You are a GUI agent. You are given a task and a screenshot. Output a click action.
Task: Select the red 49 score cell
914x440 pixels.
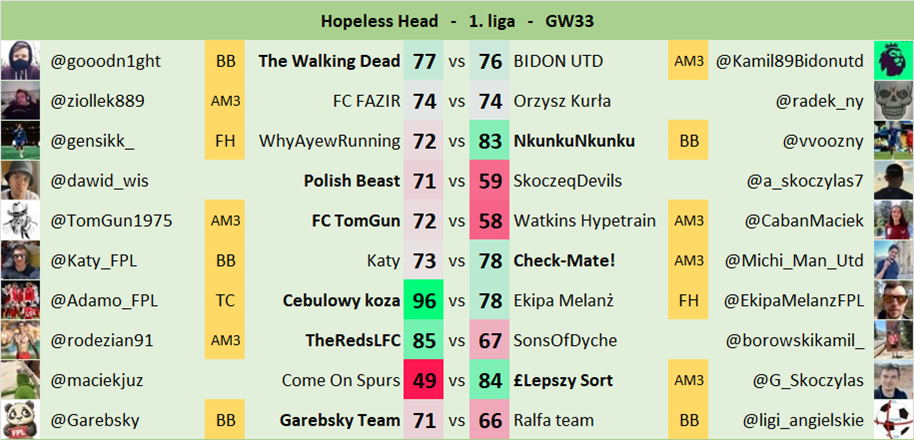click(x=424, y=380)
